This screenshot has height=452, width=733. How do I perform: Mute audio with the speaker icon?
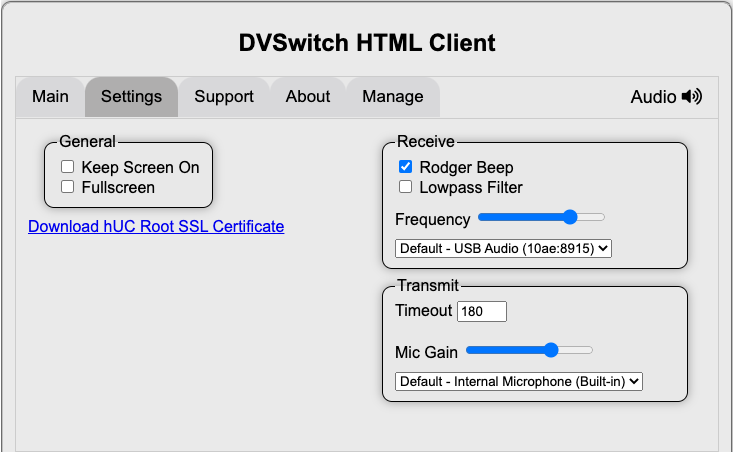click(692, 97)
